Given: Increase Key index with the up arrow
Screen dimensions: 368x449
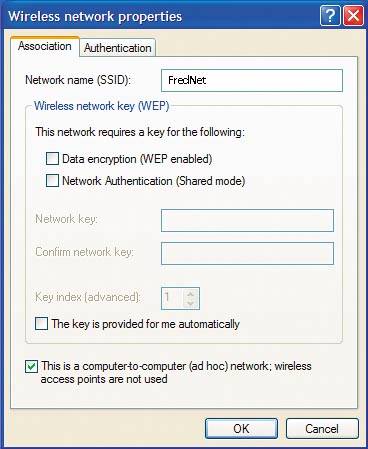Looking at the screenshot, I should coord(191,294).
